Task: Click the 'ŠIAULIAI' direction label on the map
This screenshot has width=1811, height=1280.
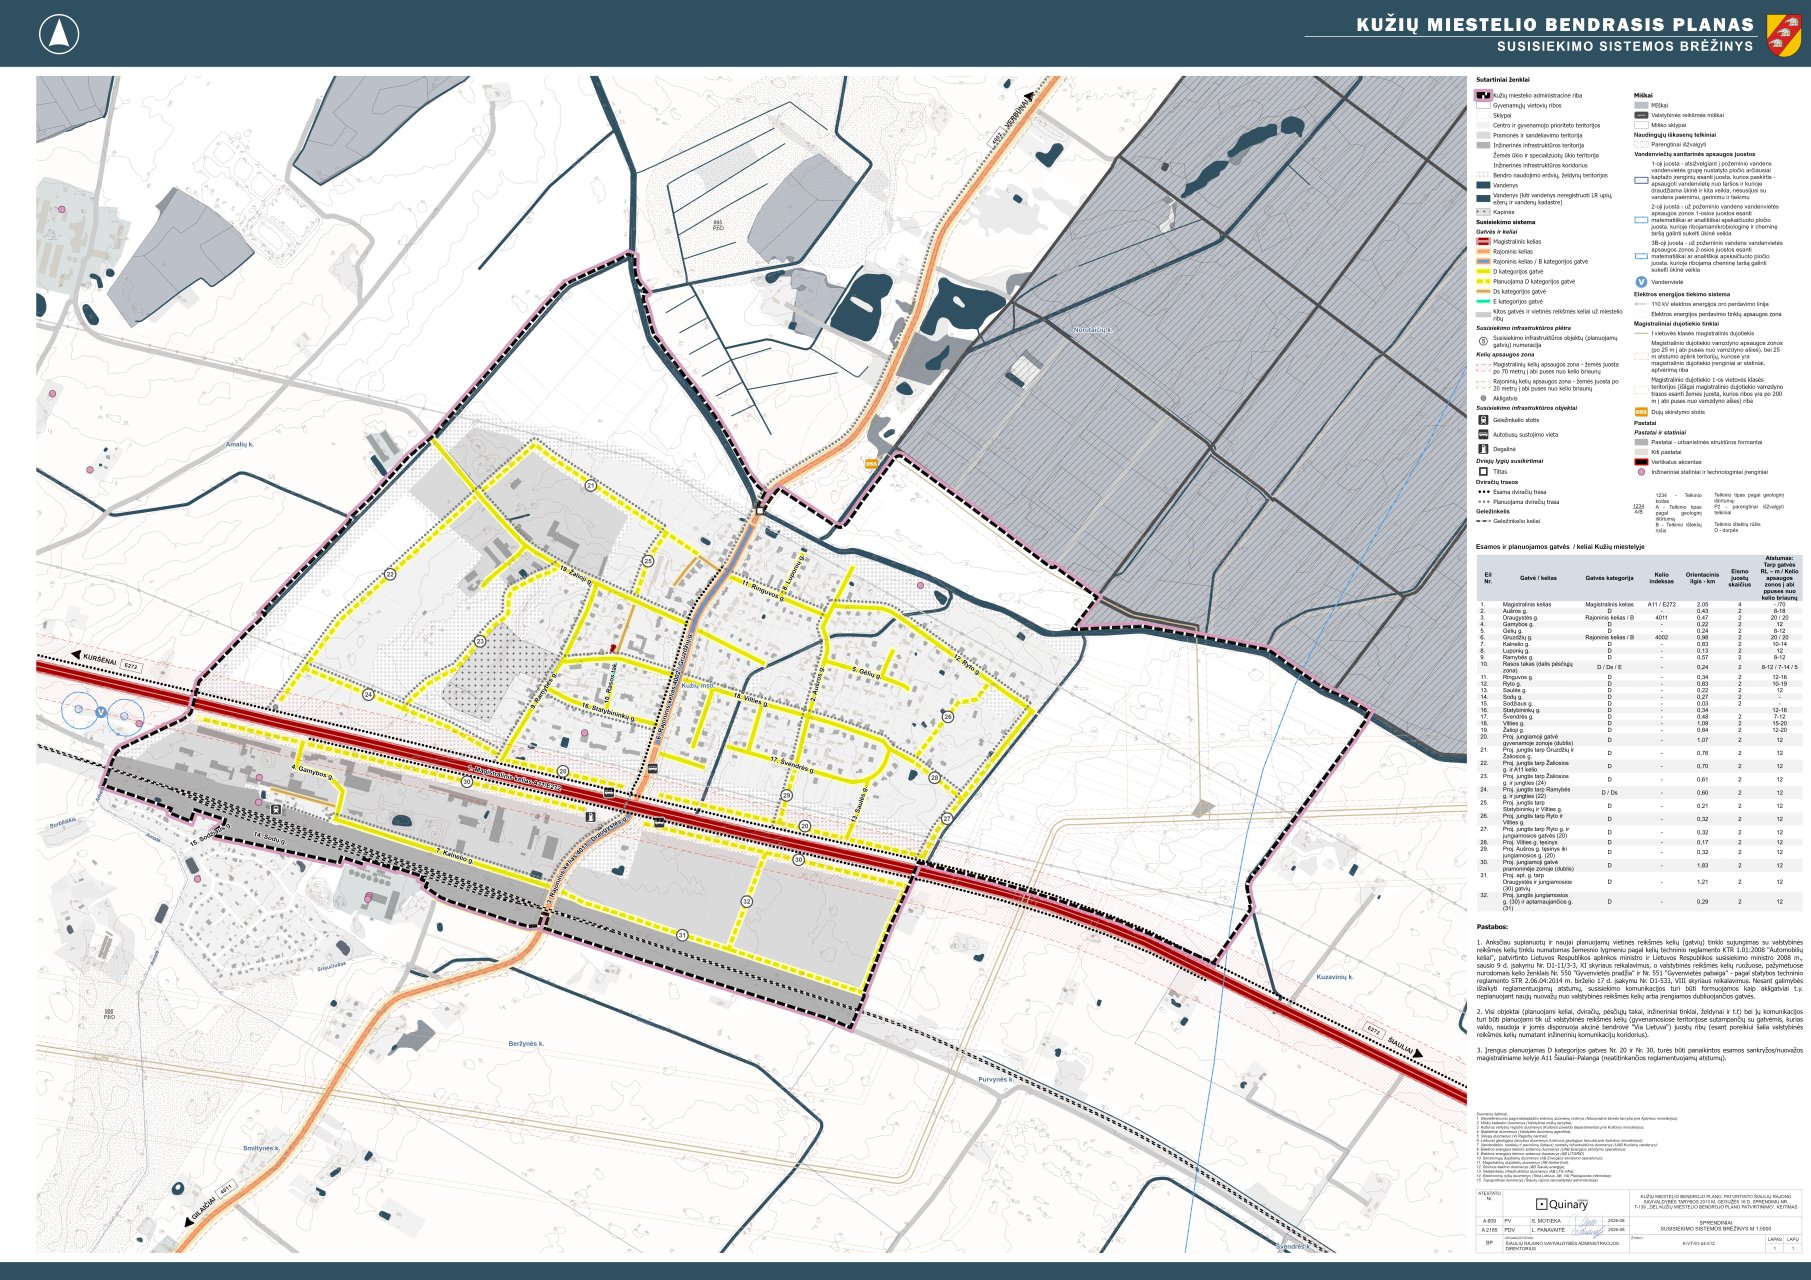Action: click(1400, 1043)
